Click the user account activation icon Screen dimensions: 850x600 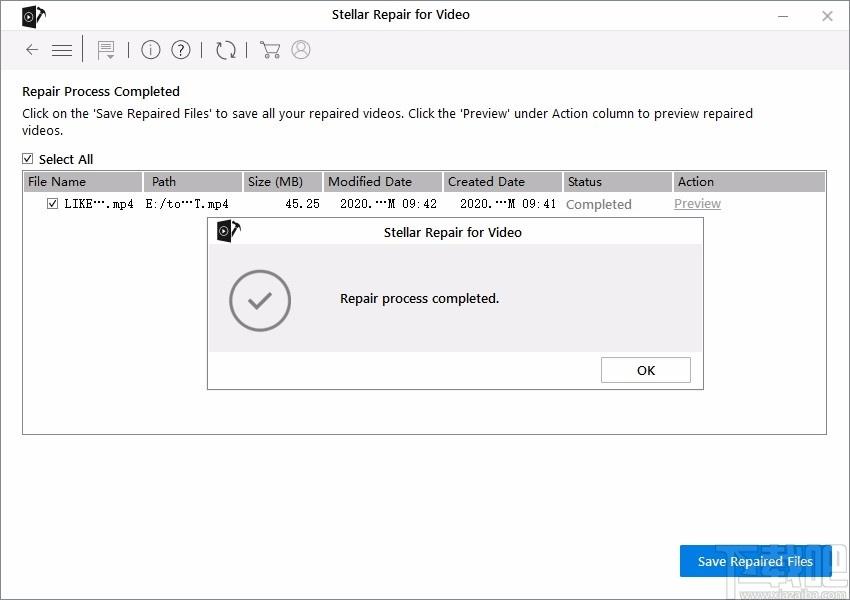tap(301, 50)
